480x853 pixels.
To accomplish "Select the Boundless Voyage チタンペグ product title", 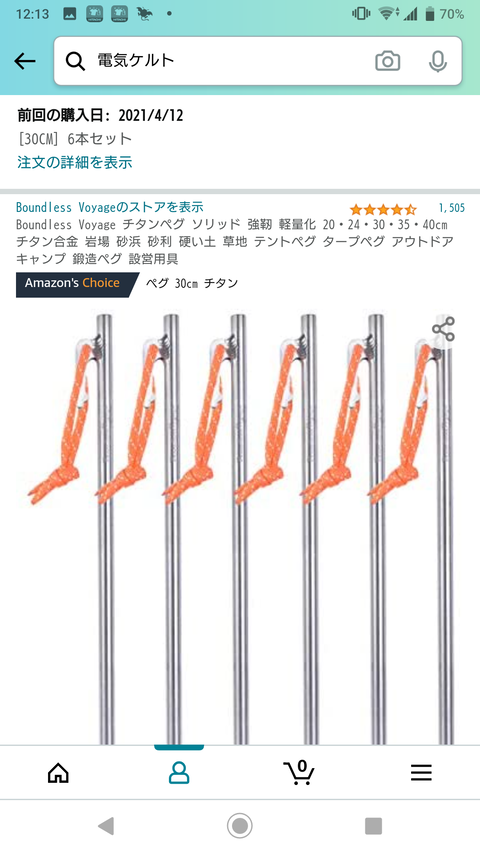I will tap(235, 241).
